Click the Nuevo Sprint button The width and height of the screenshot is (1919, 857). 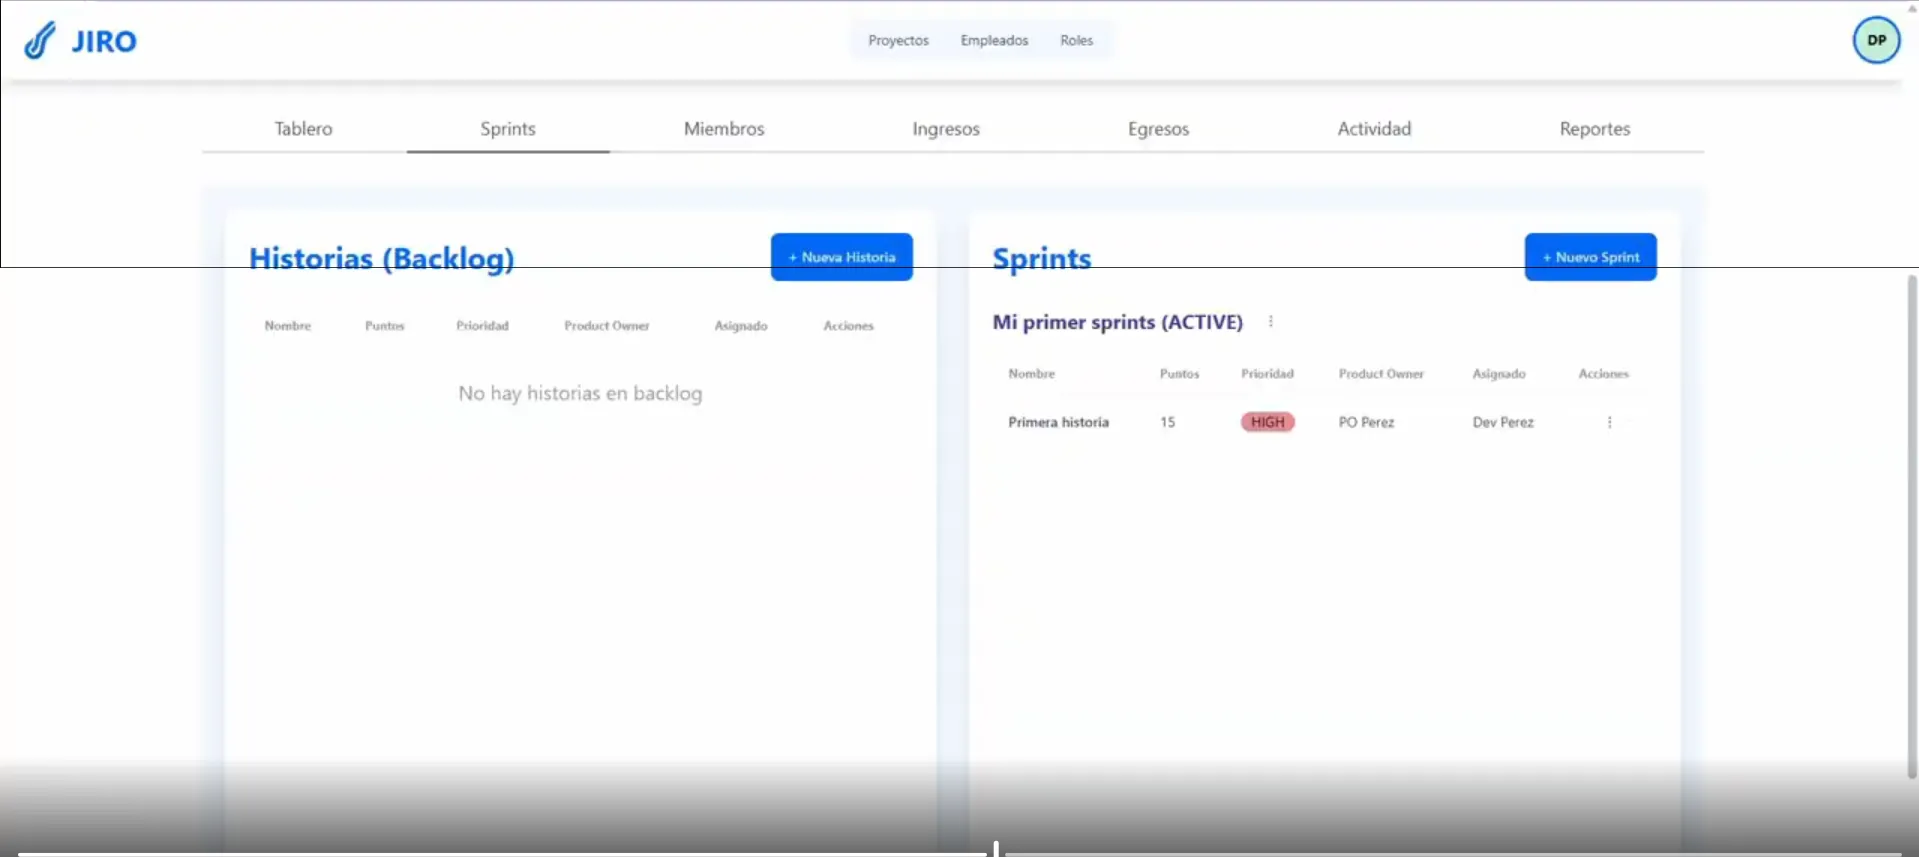(x=1590, y=257)
